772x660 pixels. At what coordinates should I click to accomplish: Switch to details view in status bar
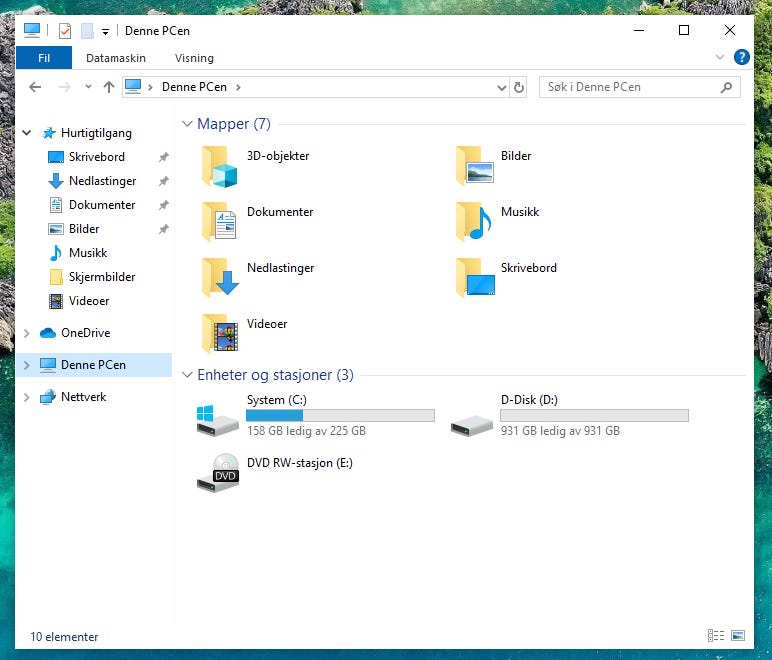coord(716,635)
